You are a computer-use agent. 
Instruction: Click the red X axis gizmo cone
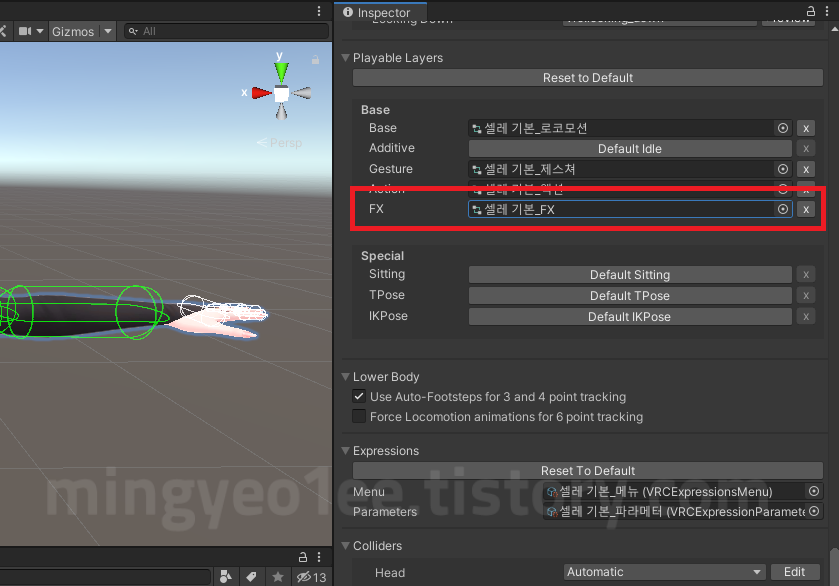coord(261,93)
